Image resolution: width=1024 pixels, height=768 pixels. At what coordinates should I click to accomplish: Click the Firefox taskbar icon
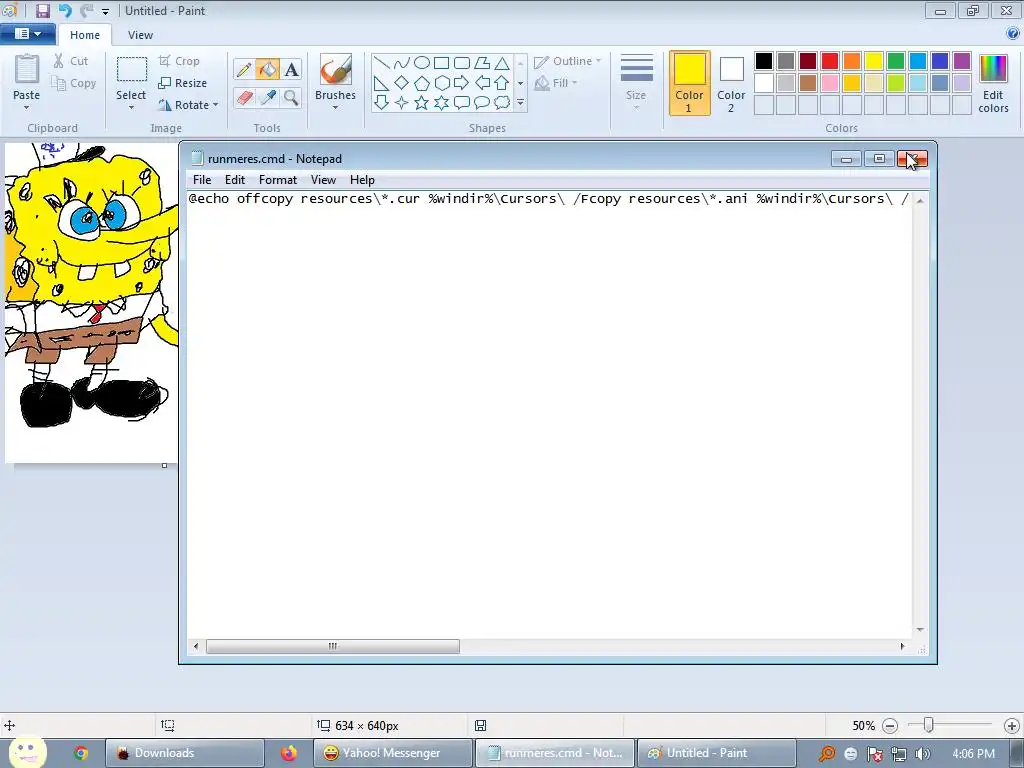coord(289,753)
